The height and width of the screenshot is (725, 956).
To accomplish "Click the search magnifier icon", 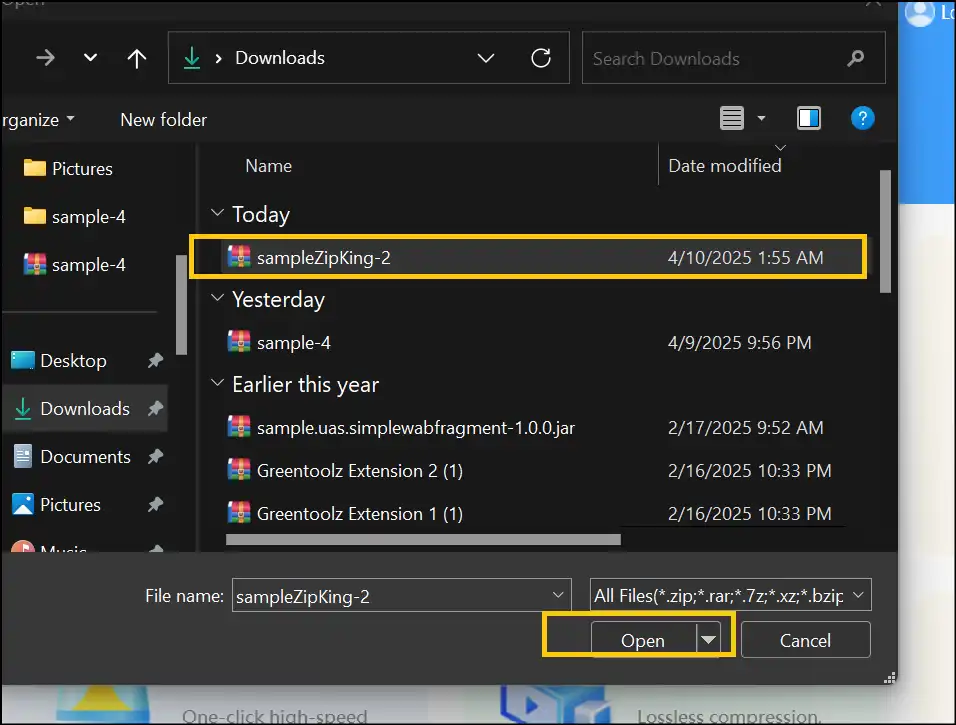I will 855,58.
